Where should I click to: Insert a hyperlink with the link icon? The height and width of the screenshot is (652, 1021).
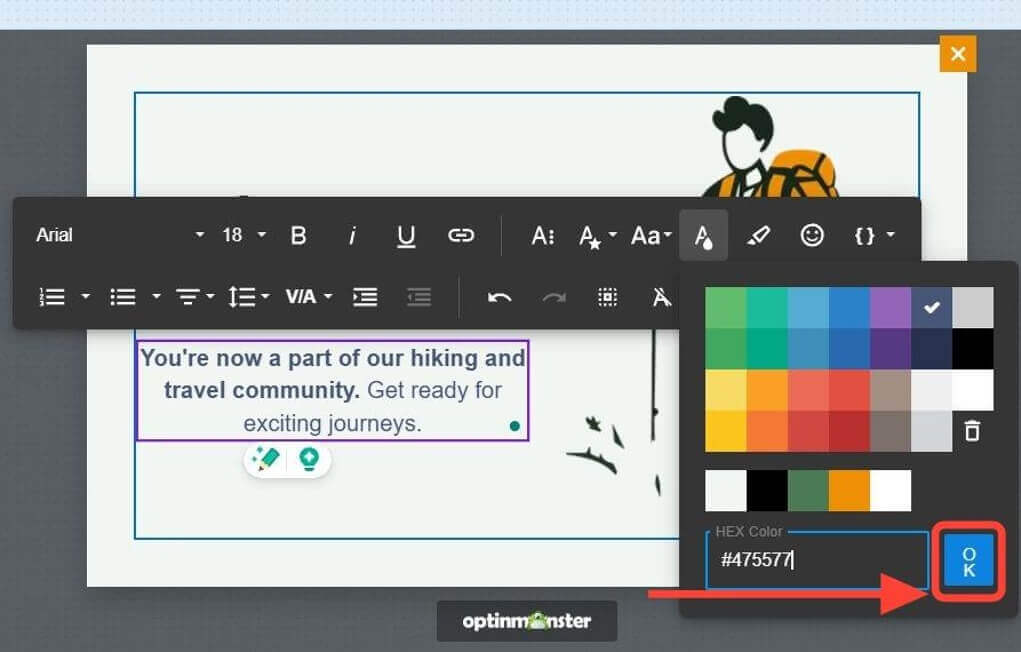[x=461, y=235]
